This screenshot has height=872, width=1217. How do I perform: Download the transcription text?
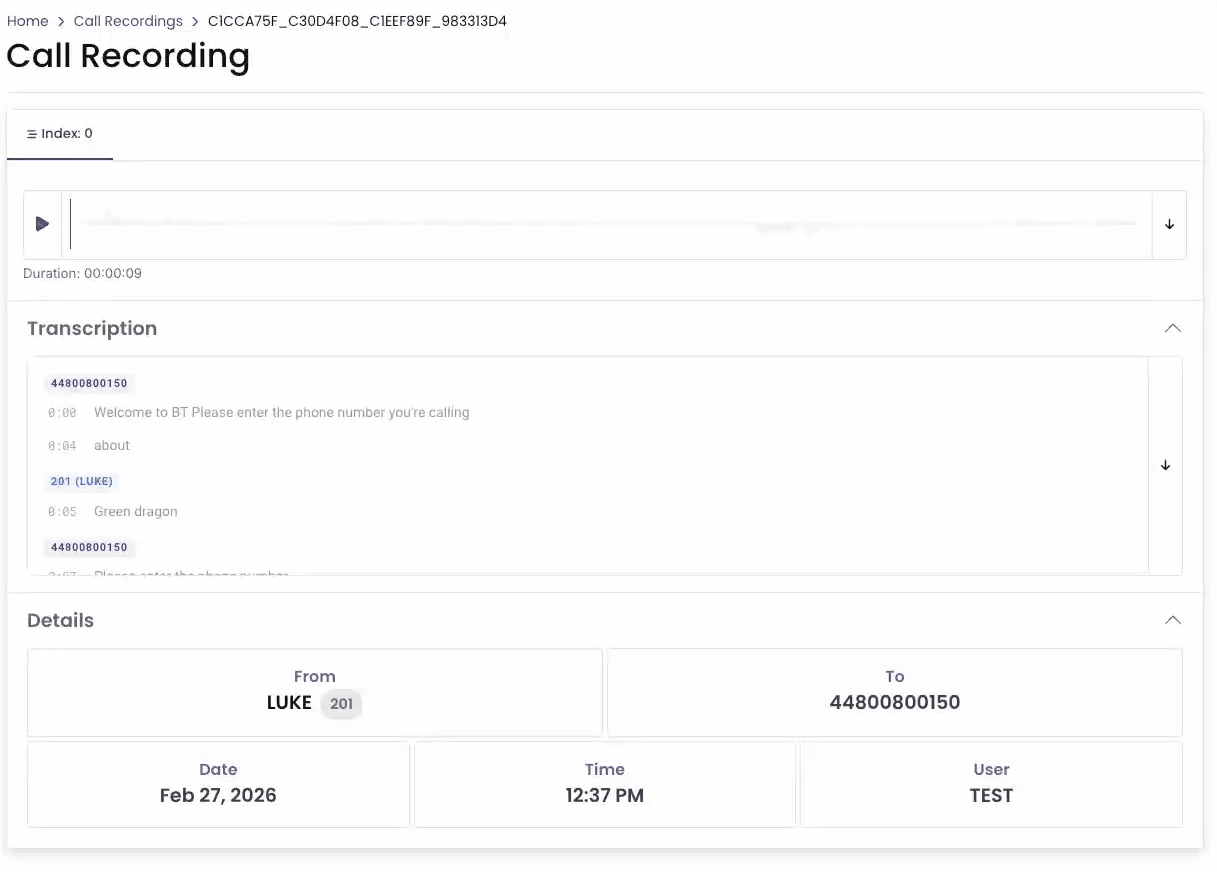pos(1164,465)
